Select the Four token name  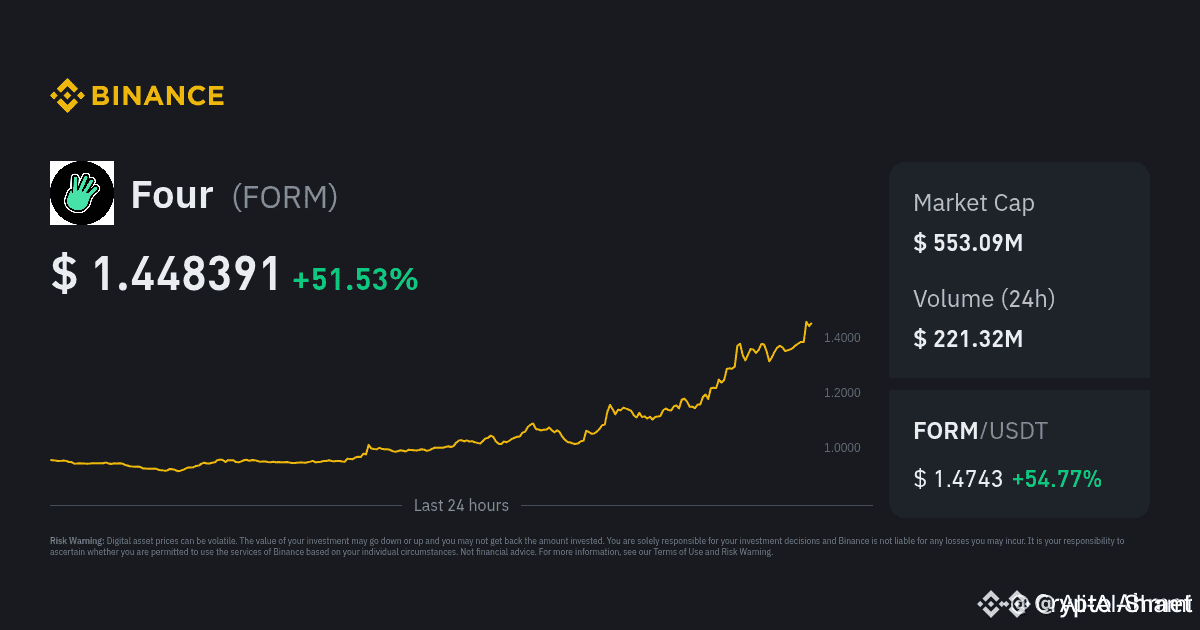point(172,195)
